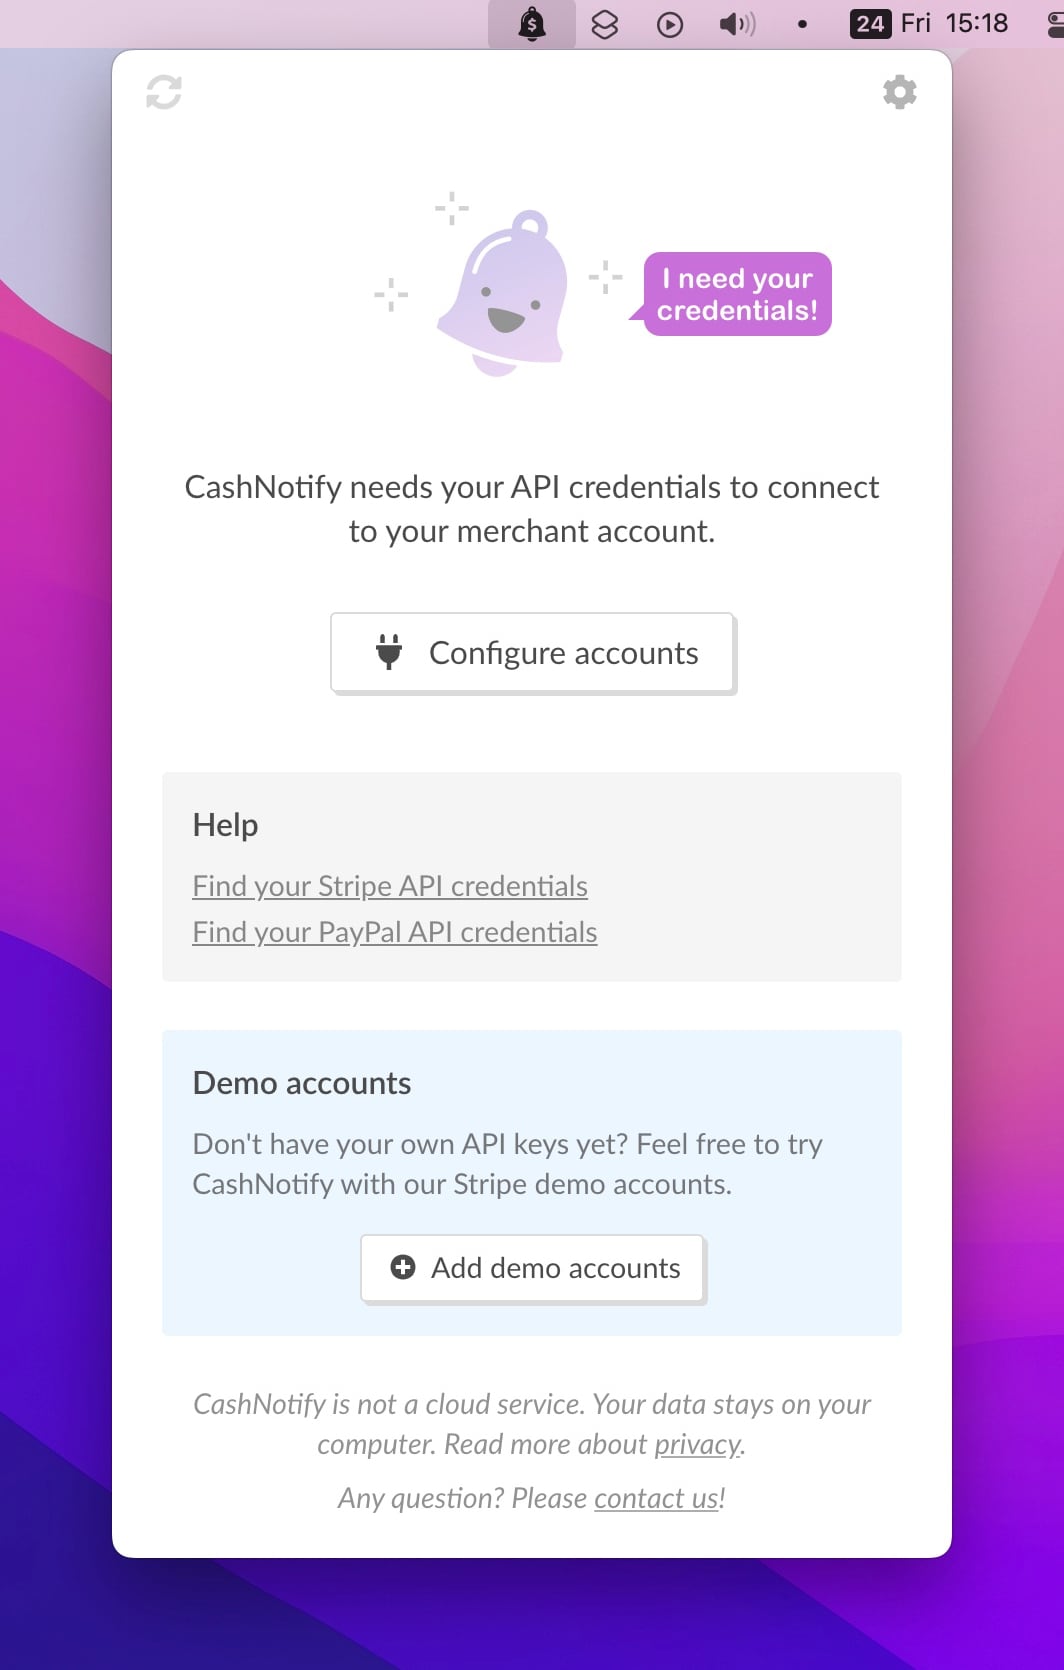Click the plug icon beside Configure accounts
Viewport: 1064px width, 1670px height.
389,652
